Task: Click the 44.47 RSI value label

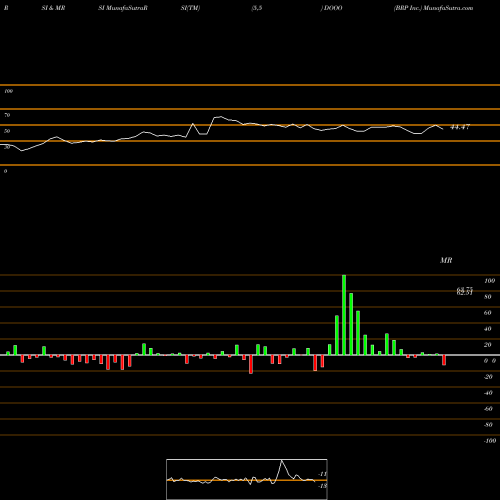Action: [x=460, y=127]
